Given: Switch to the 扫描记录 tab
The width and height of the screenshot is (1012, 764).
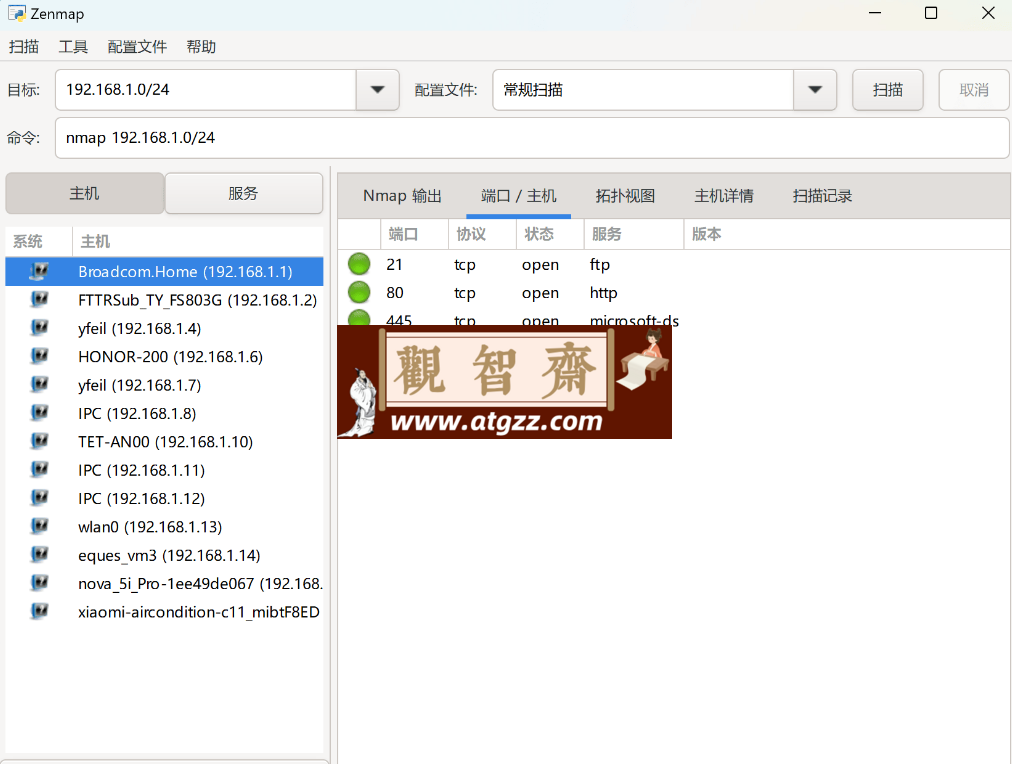Looking at the screenshot, I should pos(822,196).
